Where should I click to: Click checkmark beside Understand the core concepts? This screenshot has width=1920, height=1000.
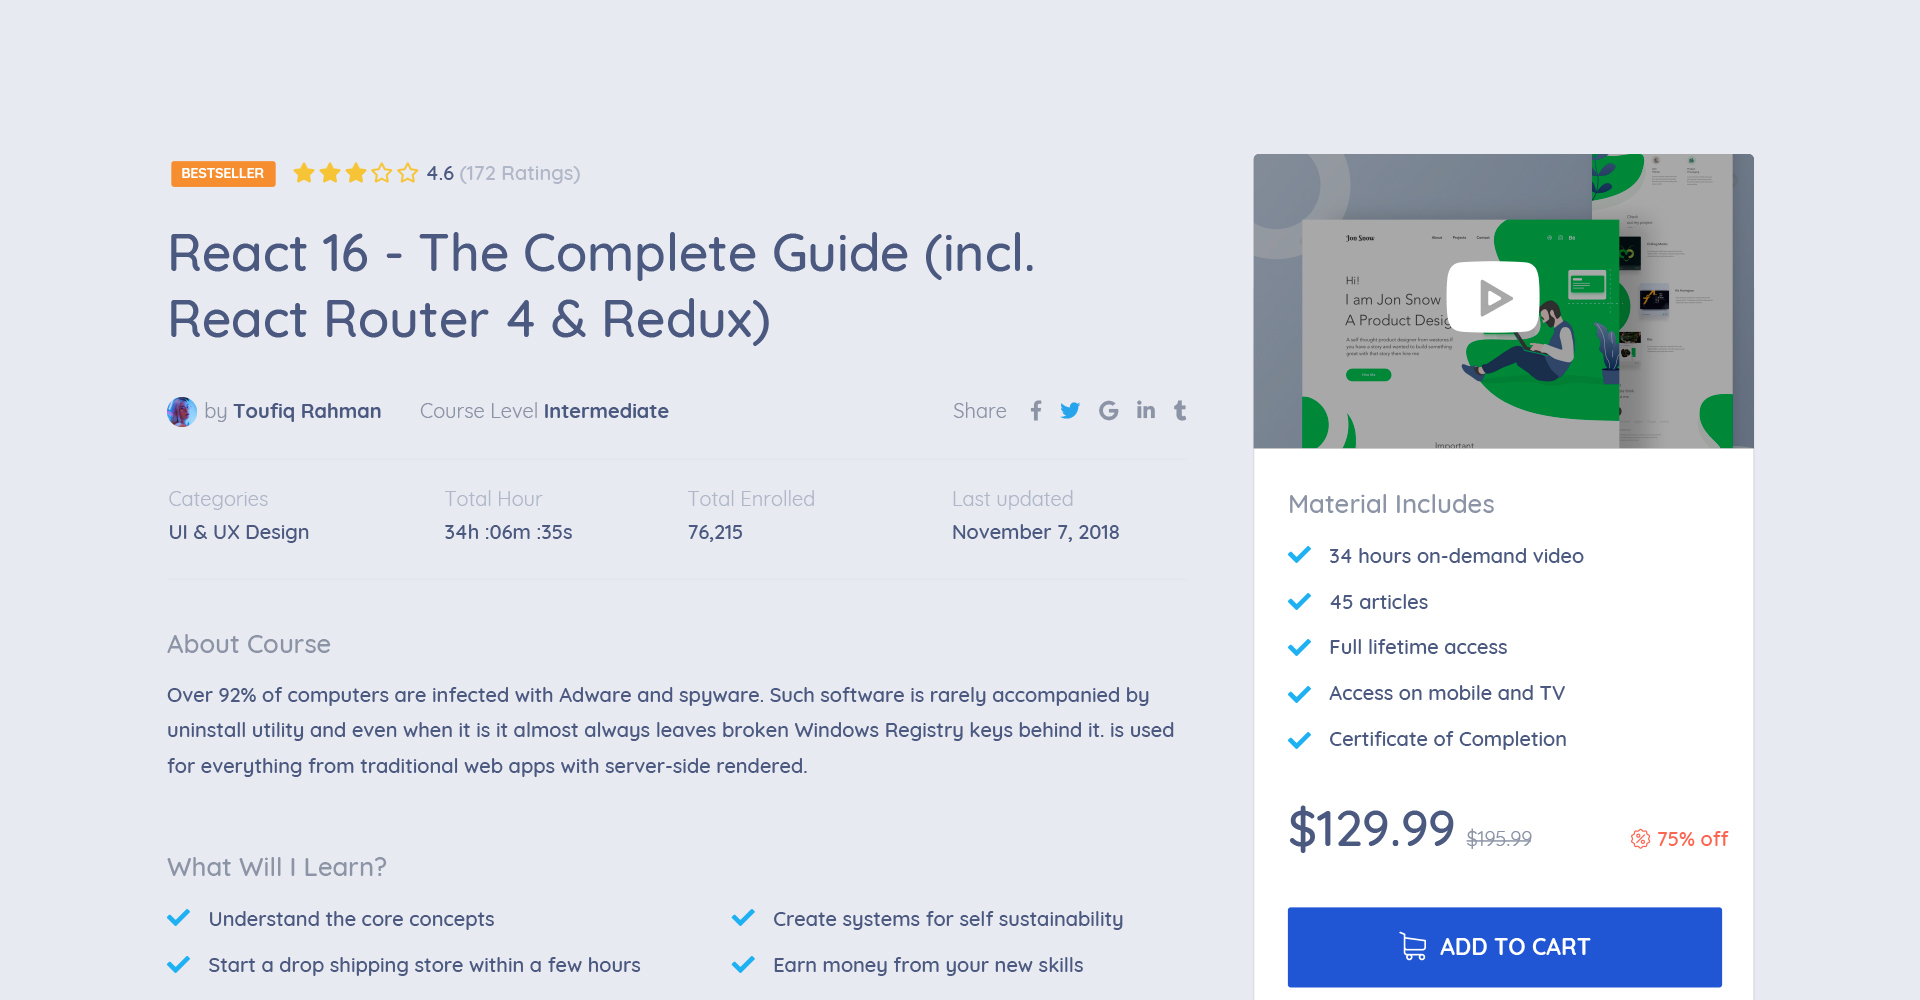coord(178,918)
